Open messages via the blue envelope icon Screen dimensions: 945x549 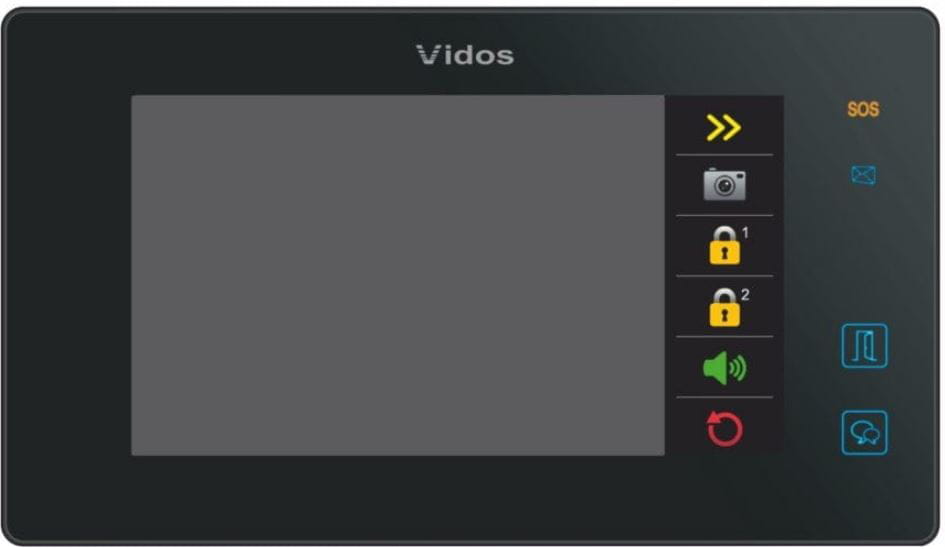pos(863,175)
